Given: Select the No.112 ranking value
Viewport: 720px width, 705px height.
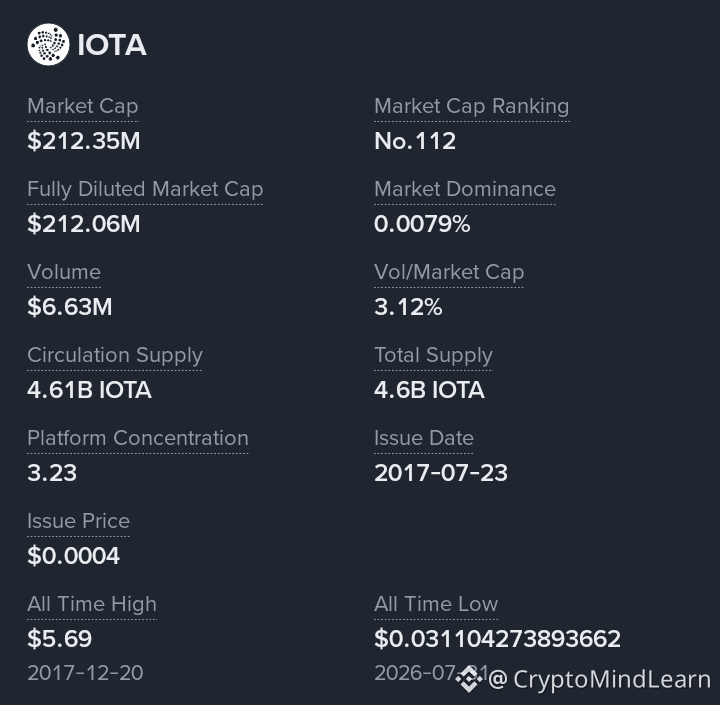Looking at the screenshot, I should (x=415, y=141).
